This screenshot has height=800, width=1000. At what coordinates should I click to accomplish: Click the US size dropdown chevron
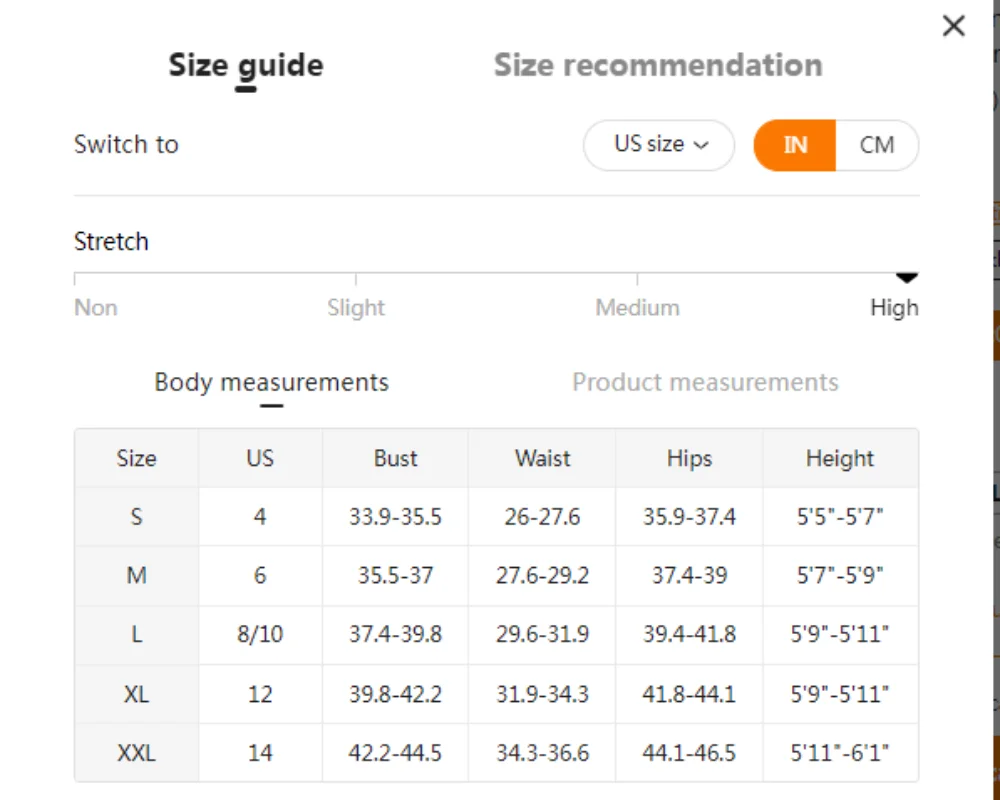click(x=701, y=145)
